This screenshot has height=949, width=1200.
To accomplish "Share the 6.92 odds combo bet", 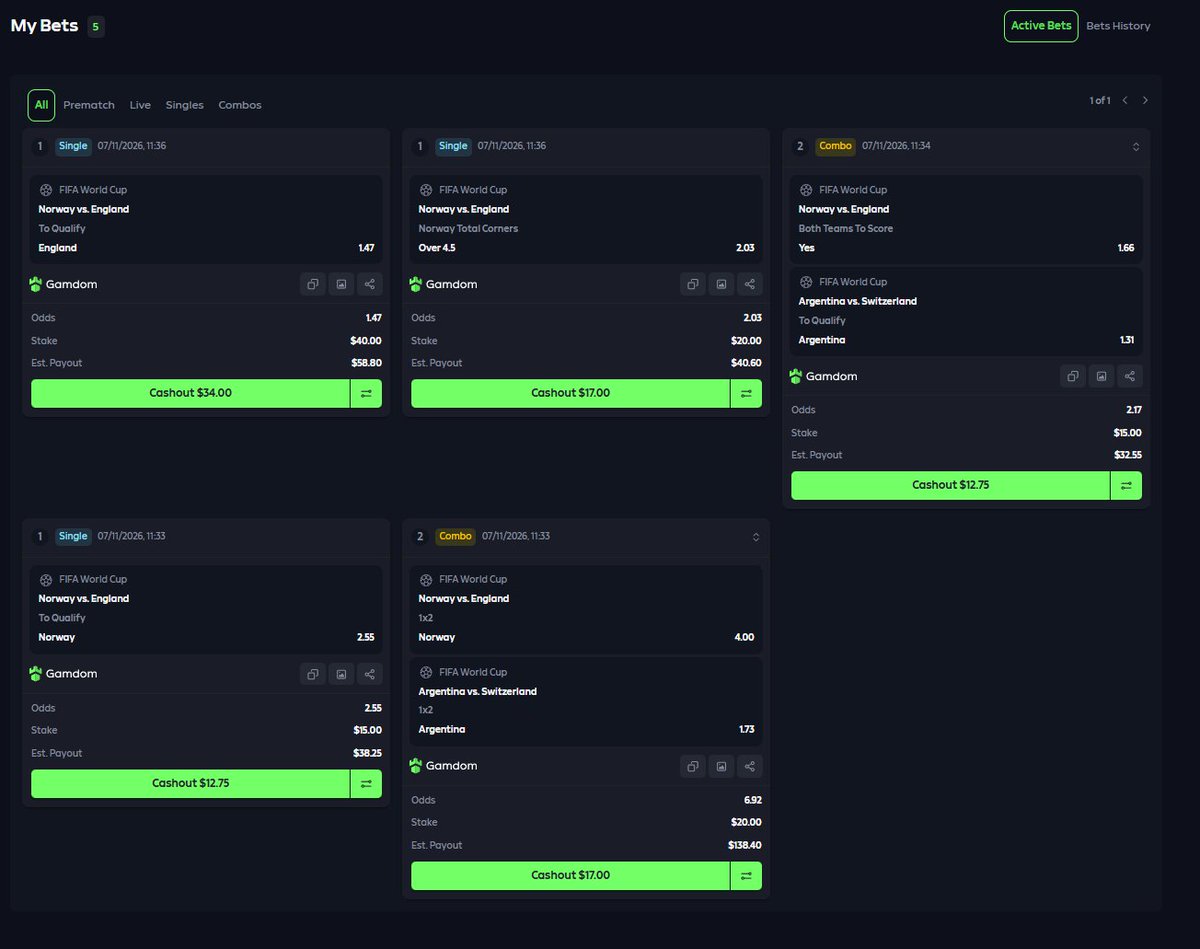I will coord(750,766).
